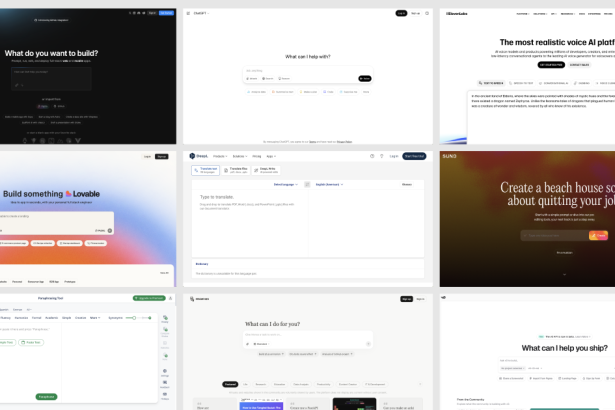Click ElevenLabs Contact Sales button
This screenshot has height=410, width=615.
pyautogui.click(x=579, y=65)
